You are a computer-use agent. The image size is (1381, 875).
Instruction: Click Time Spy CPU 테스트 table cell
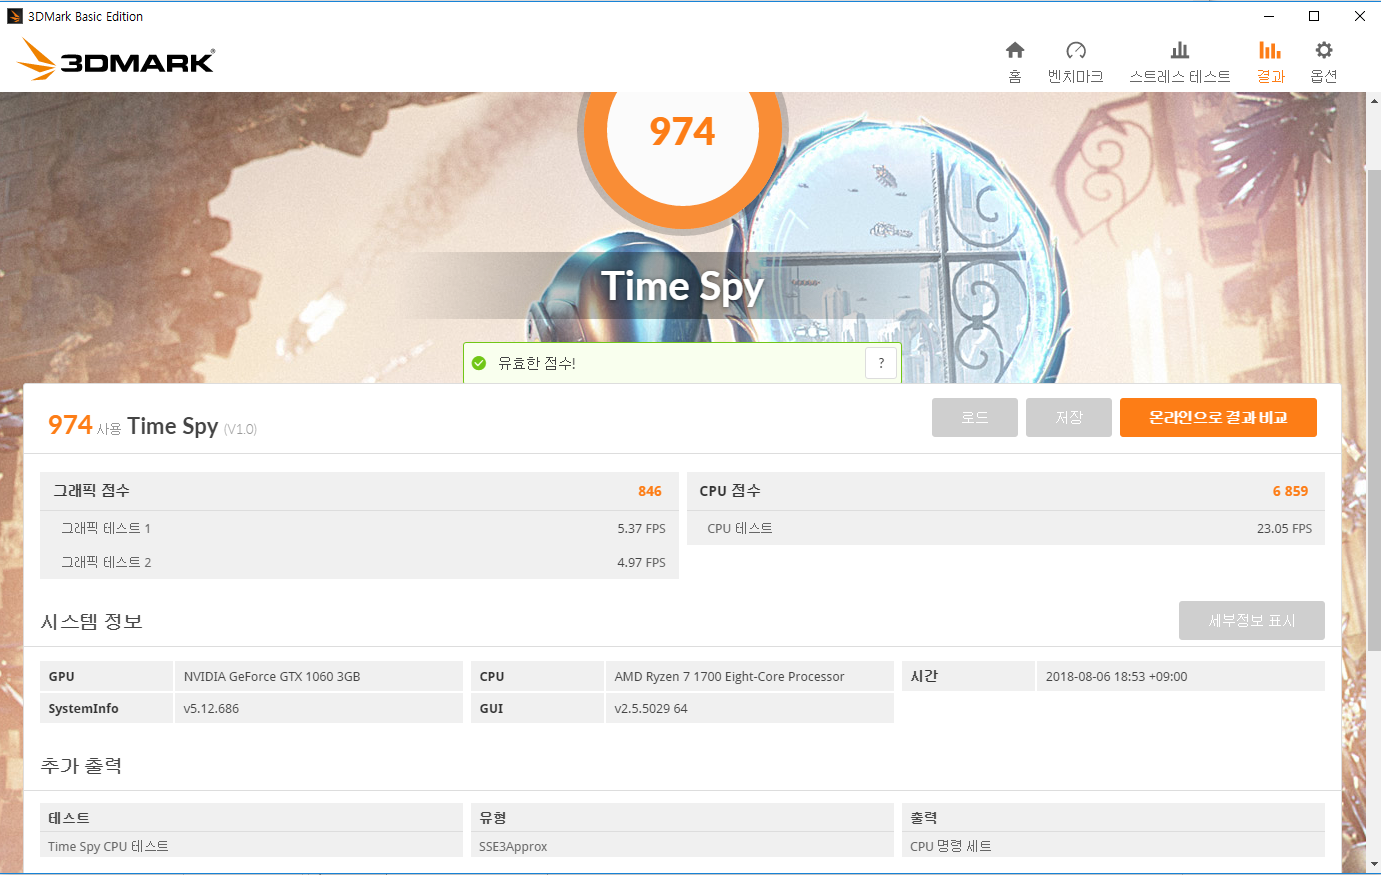[x=251, y=846]
